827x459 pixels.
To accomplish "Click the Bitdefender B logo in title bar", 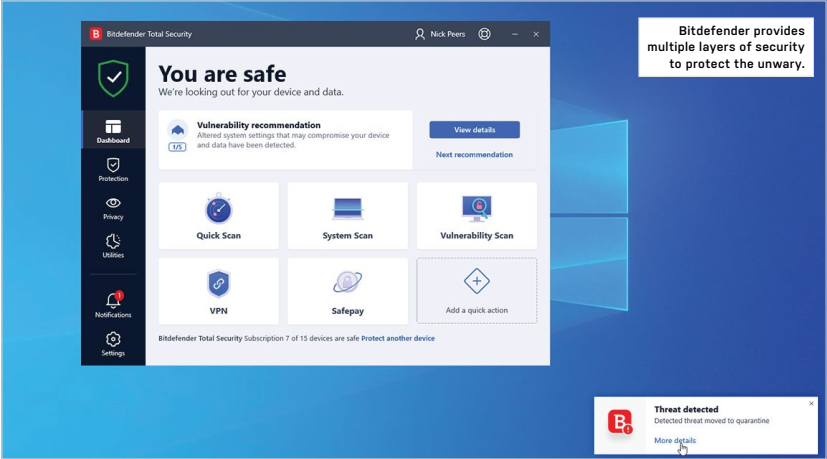I will tap(95, 34).
